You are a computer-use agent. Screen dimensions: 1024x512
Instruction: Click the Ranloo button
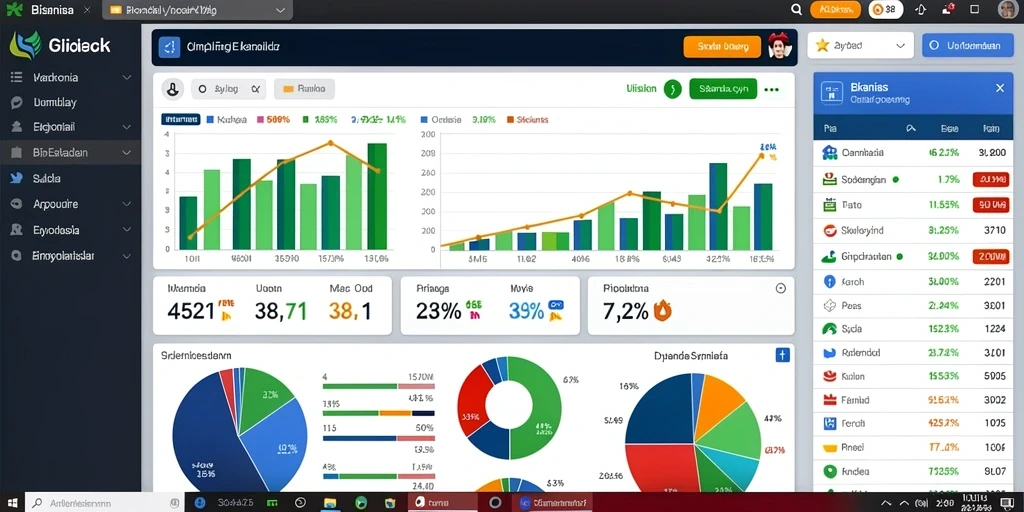click(304, 89)
